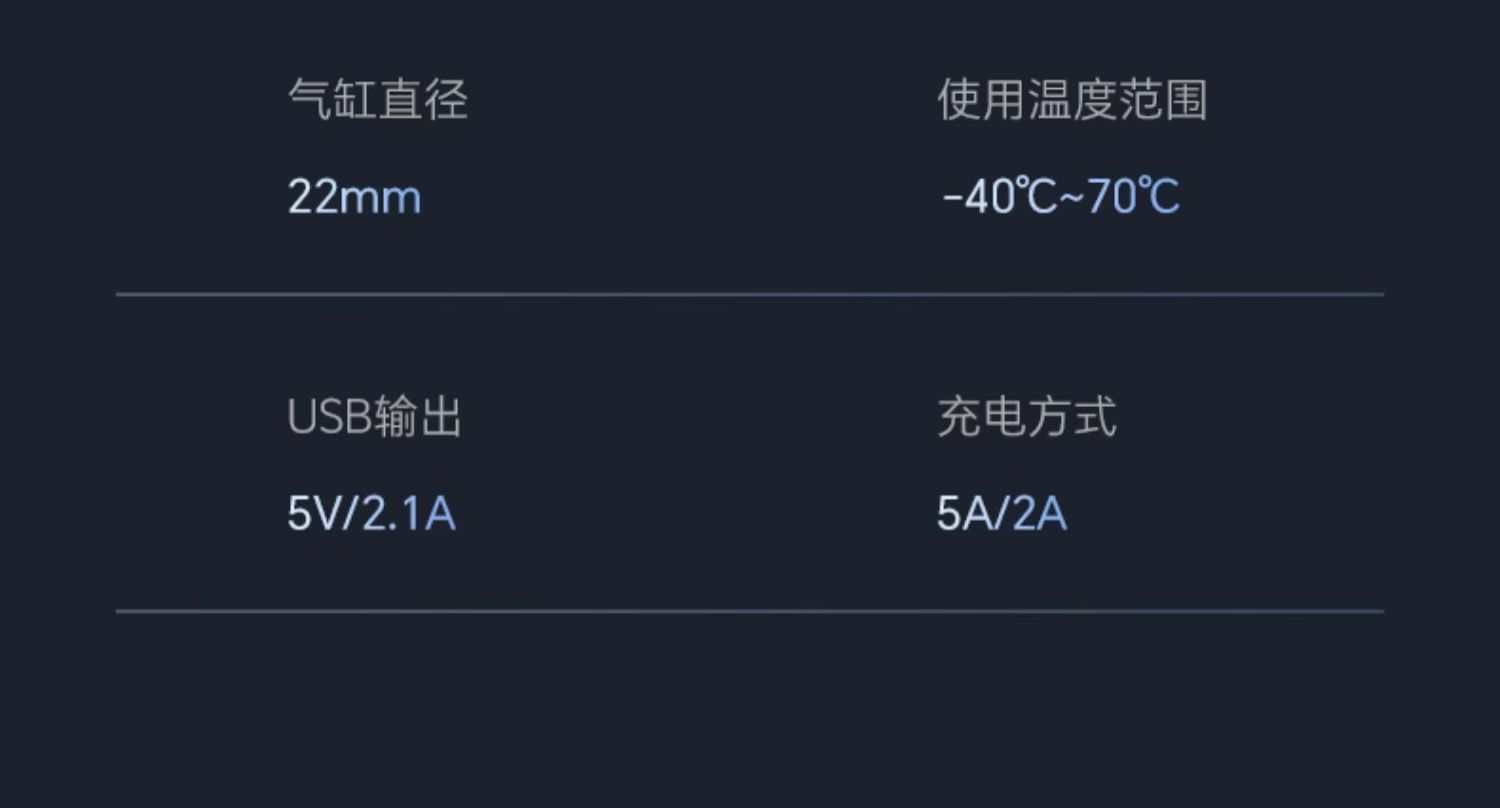
Task: Select the 22mm cylinder diameter value
Action: click(x=354, y=197)
